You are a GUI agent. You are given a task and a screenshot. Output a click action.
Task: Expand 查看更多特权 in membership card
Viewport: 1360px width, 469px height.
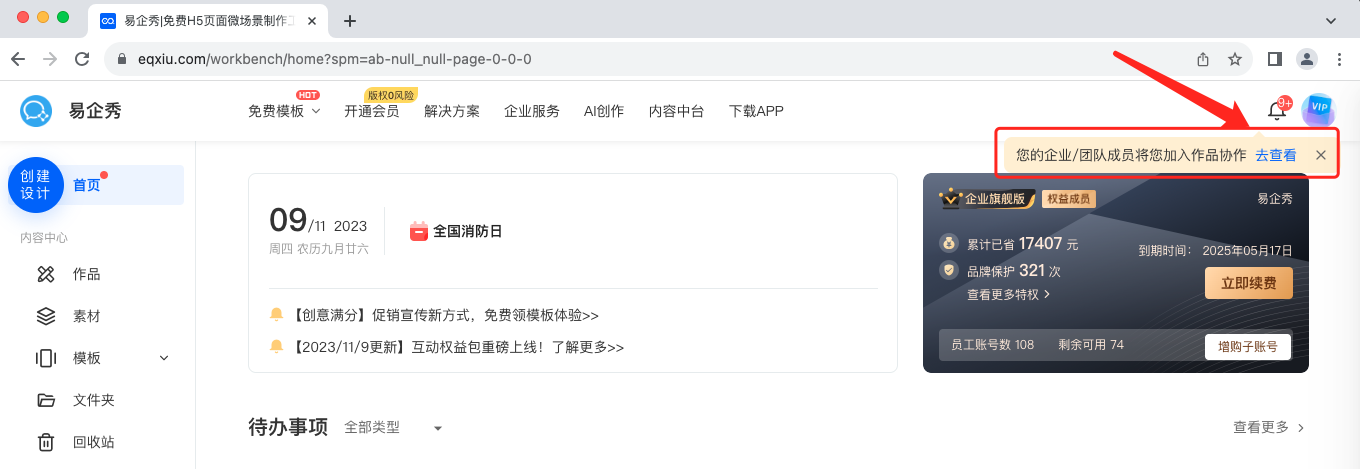(x=1008, y=295)
